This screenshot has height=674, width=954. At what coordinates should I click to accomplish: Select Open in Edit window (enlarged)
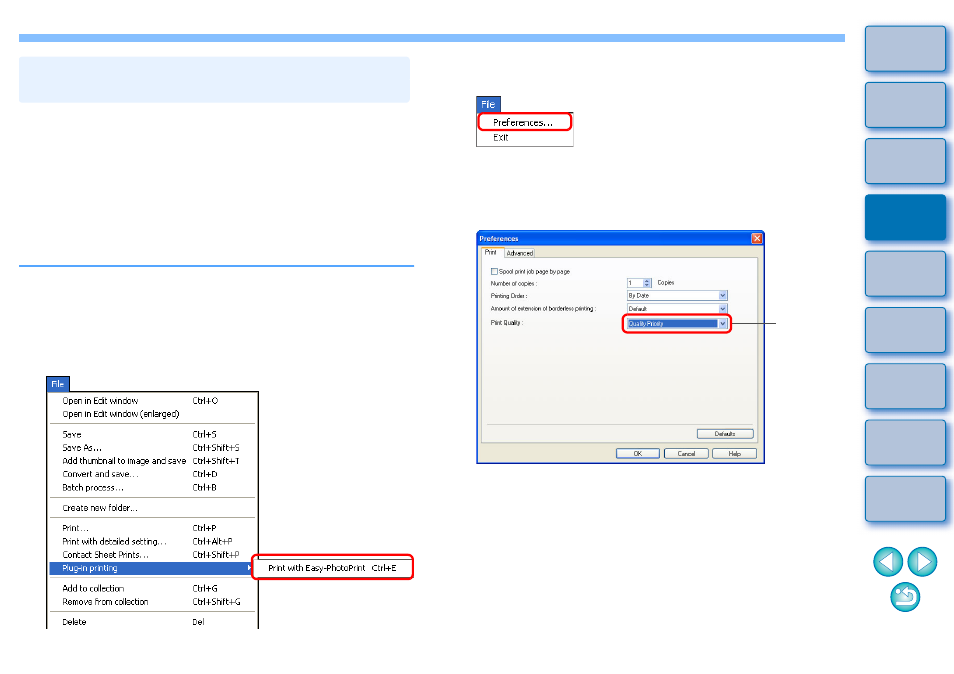click(153, 414)
